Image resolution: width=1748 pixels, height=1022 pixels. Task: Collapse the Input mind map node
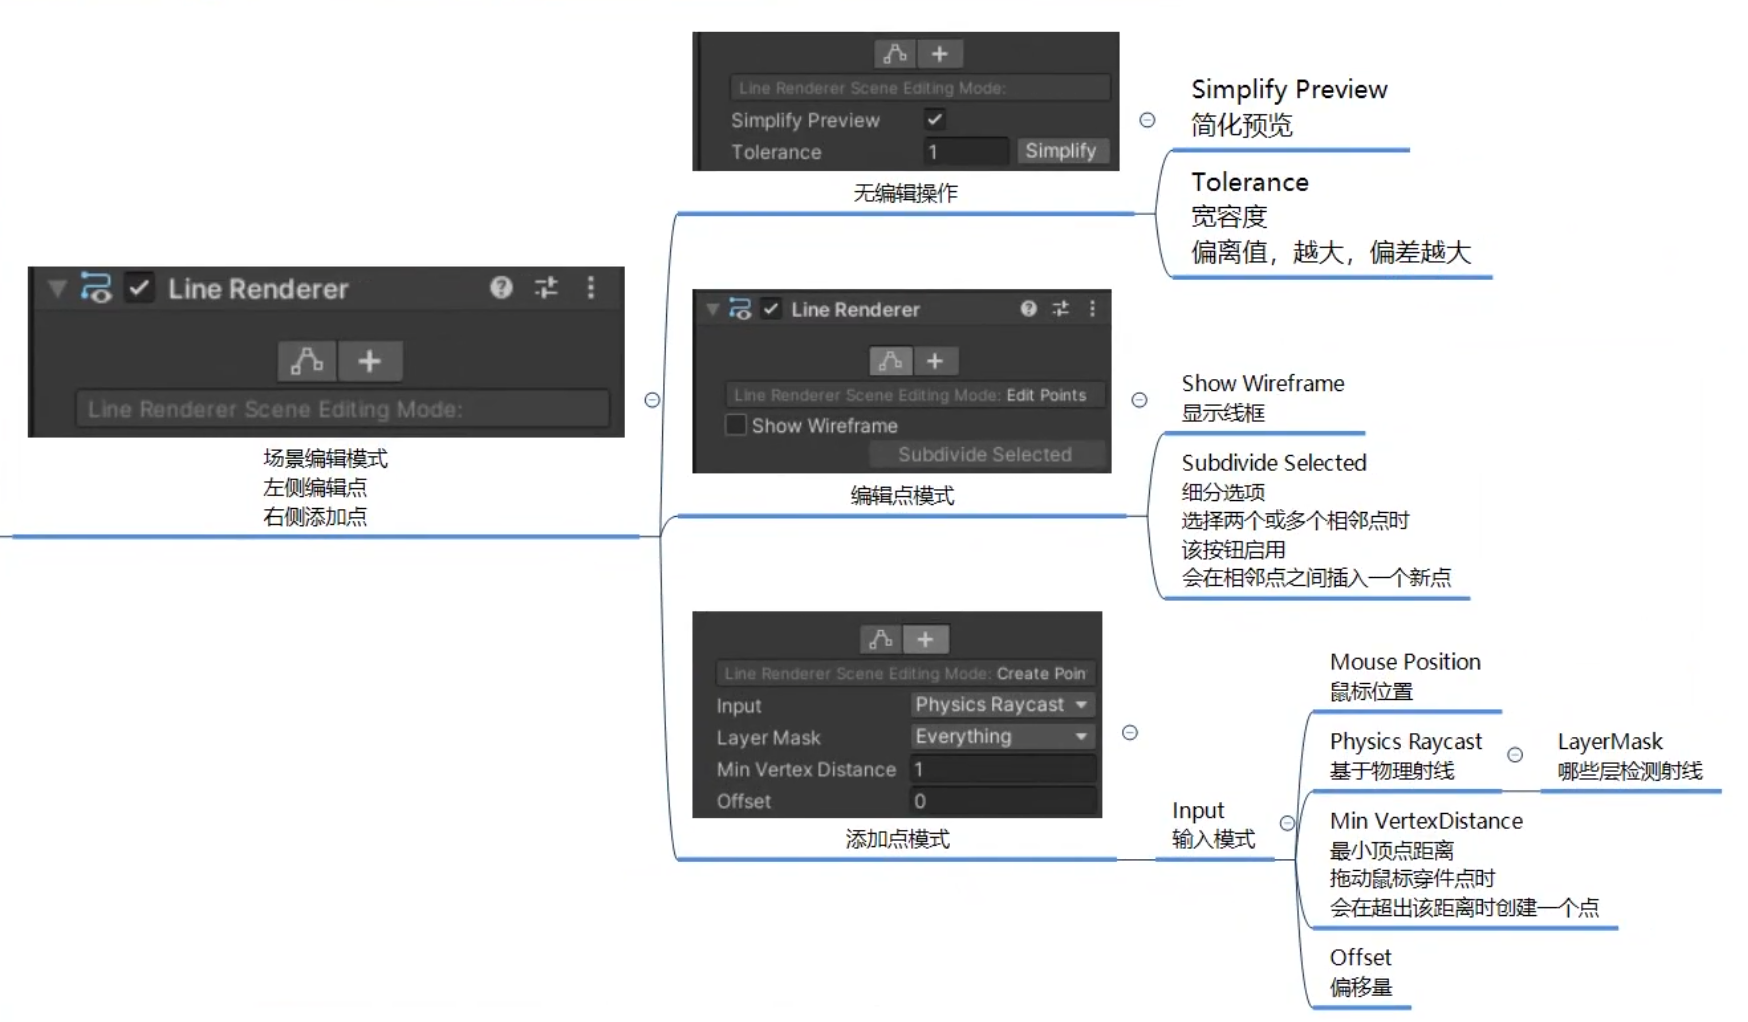point(1288,824)
